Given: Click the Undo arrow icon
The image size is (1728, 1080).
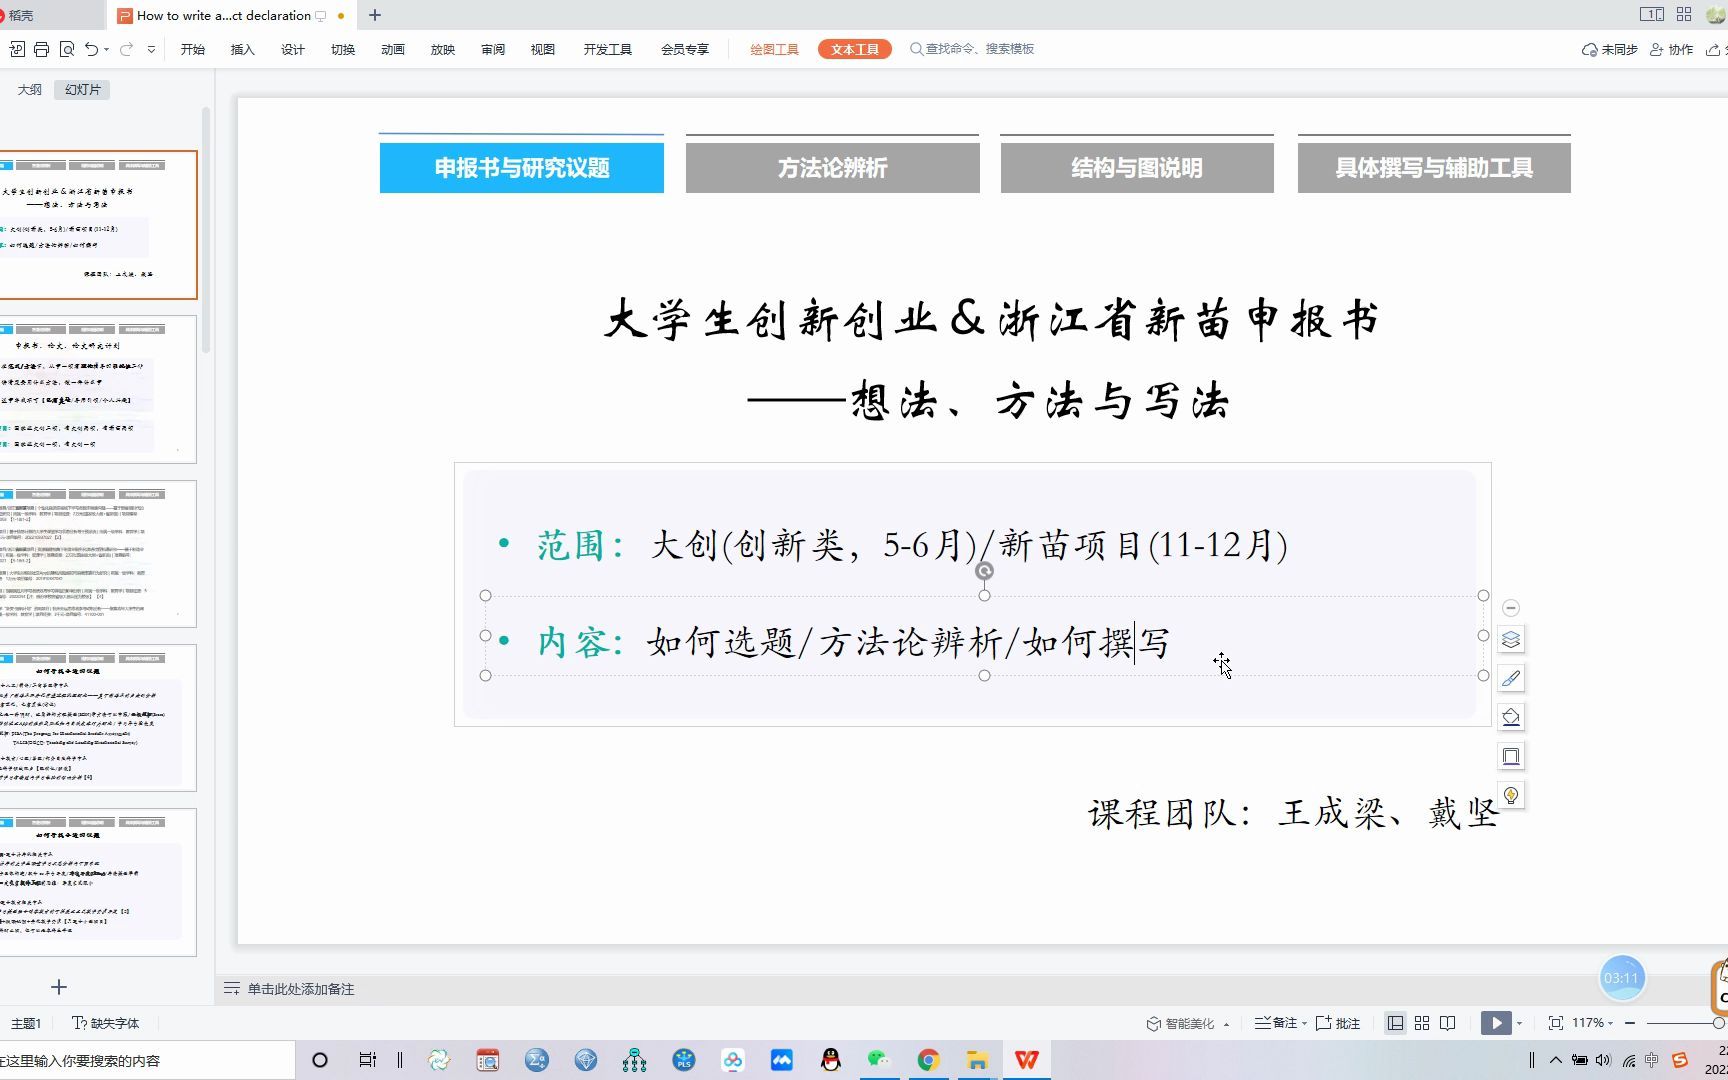Looking at the screenshot, I should (x=92, y=49).
